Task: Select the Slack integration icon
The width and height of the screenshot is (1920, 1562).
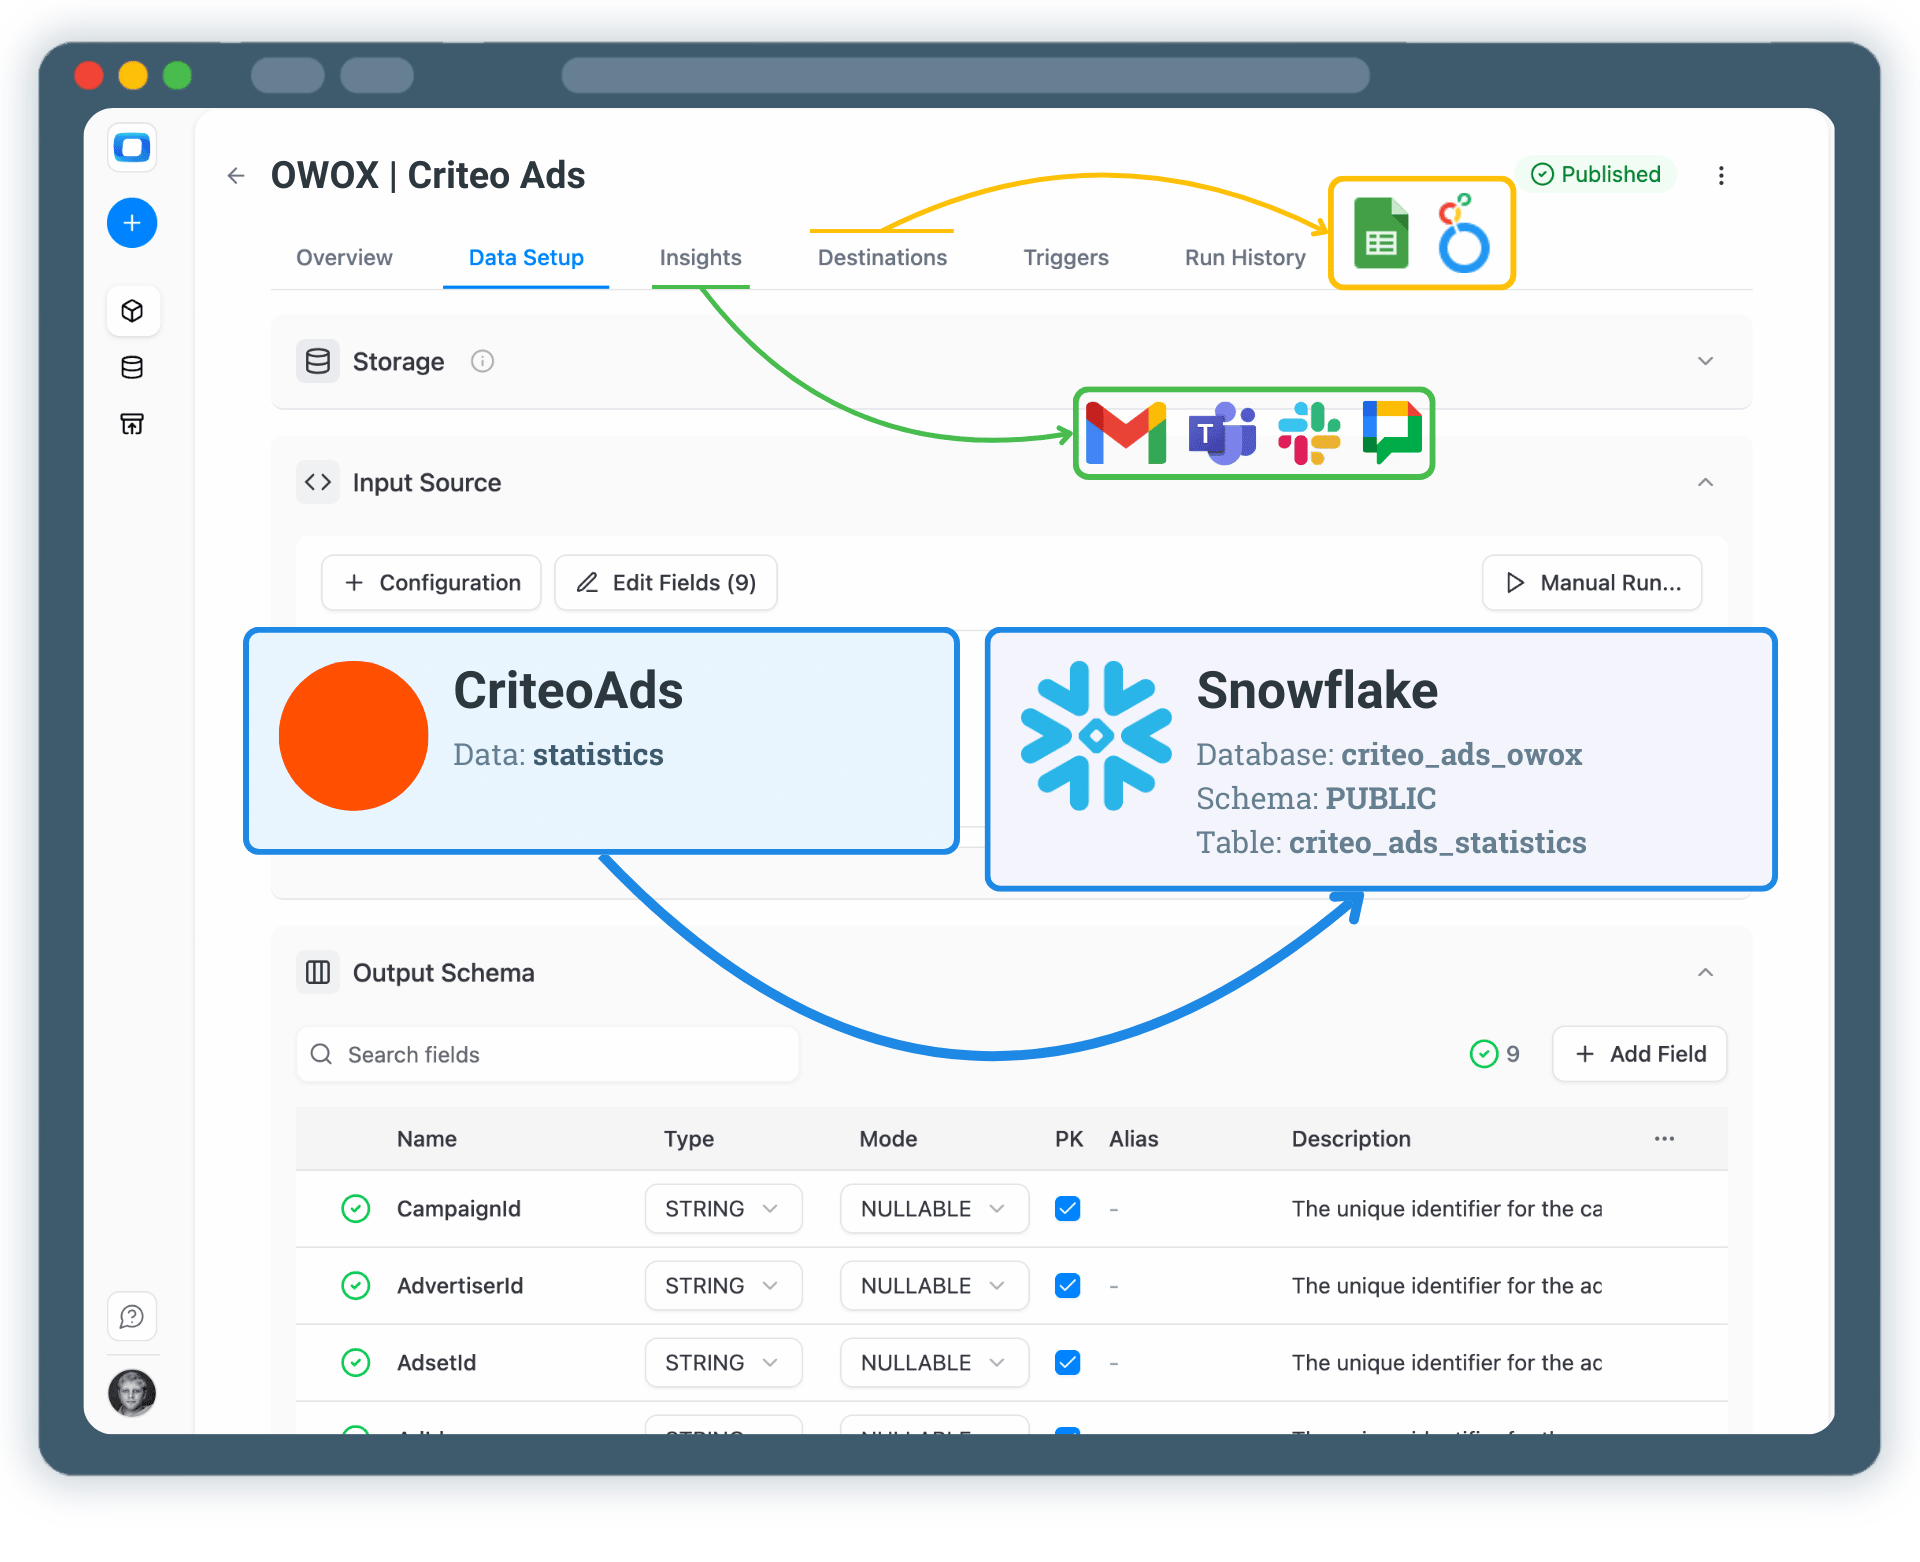Action: (1309, 433)
